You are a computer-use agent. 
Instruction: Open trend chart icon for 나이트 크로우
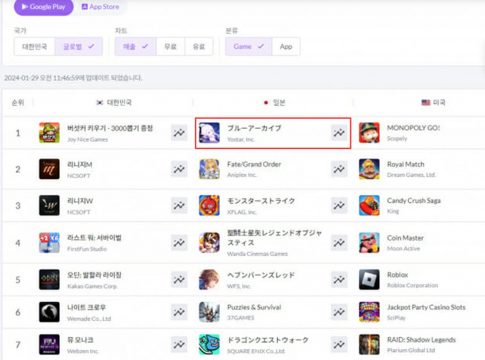(x=179, y=312)
